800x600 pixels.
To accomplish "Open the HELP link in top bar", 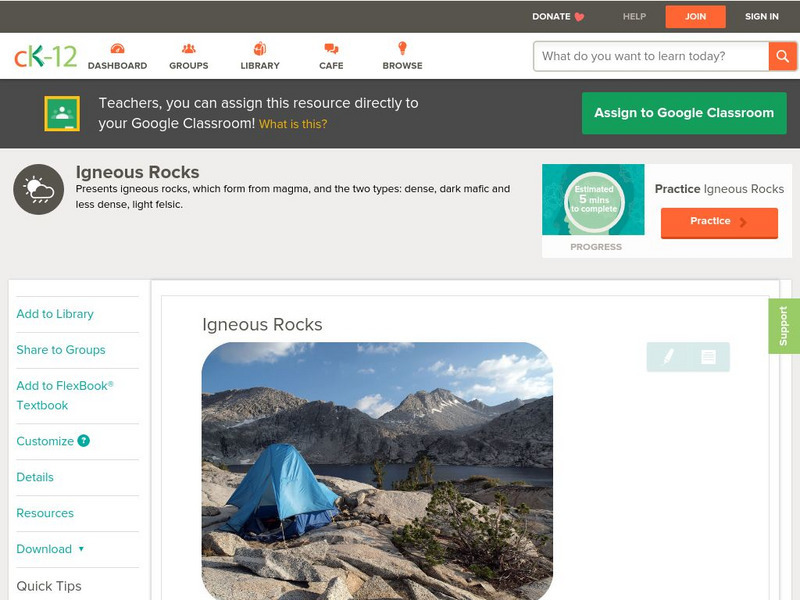I will pyautogui.click(x=634, y=17).
